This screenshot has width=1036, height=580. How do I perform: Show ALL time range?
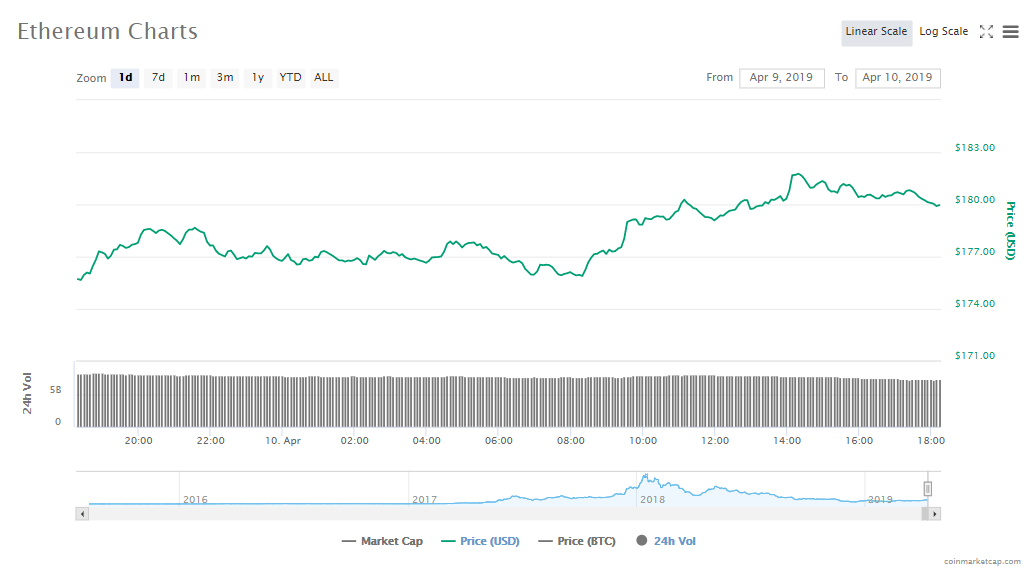click(323, 78)
